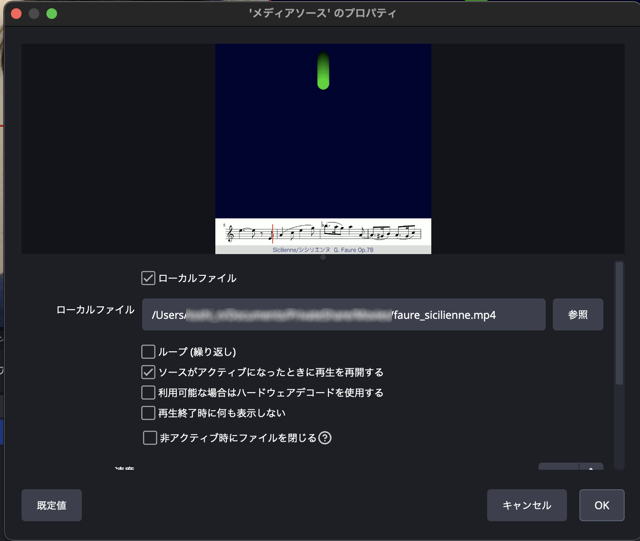
Task: Click the キャンセル button
Action: (527, 505)
